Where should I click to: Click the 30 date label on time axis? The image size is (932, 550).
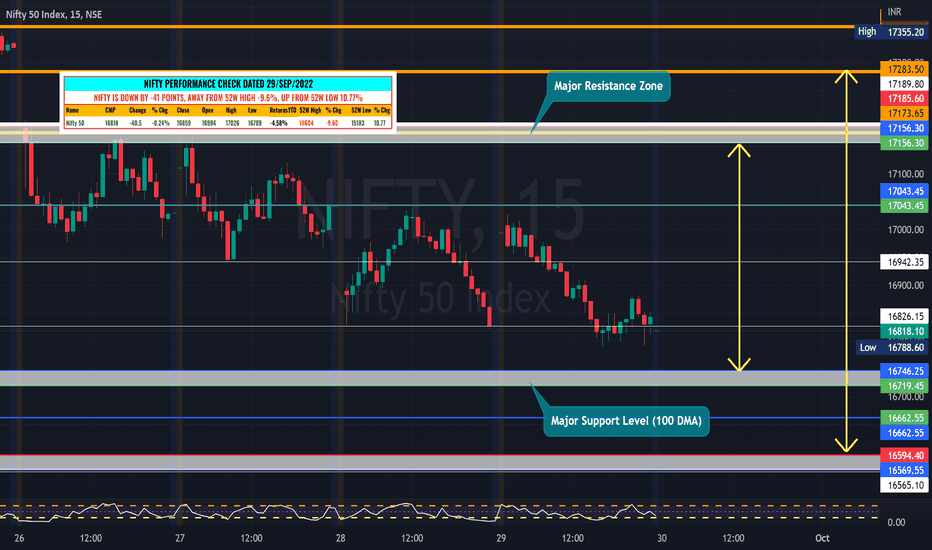[x=662, y=538]
